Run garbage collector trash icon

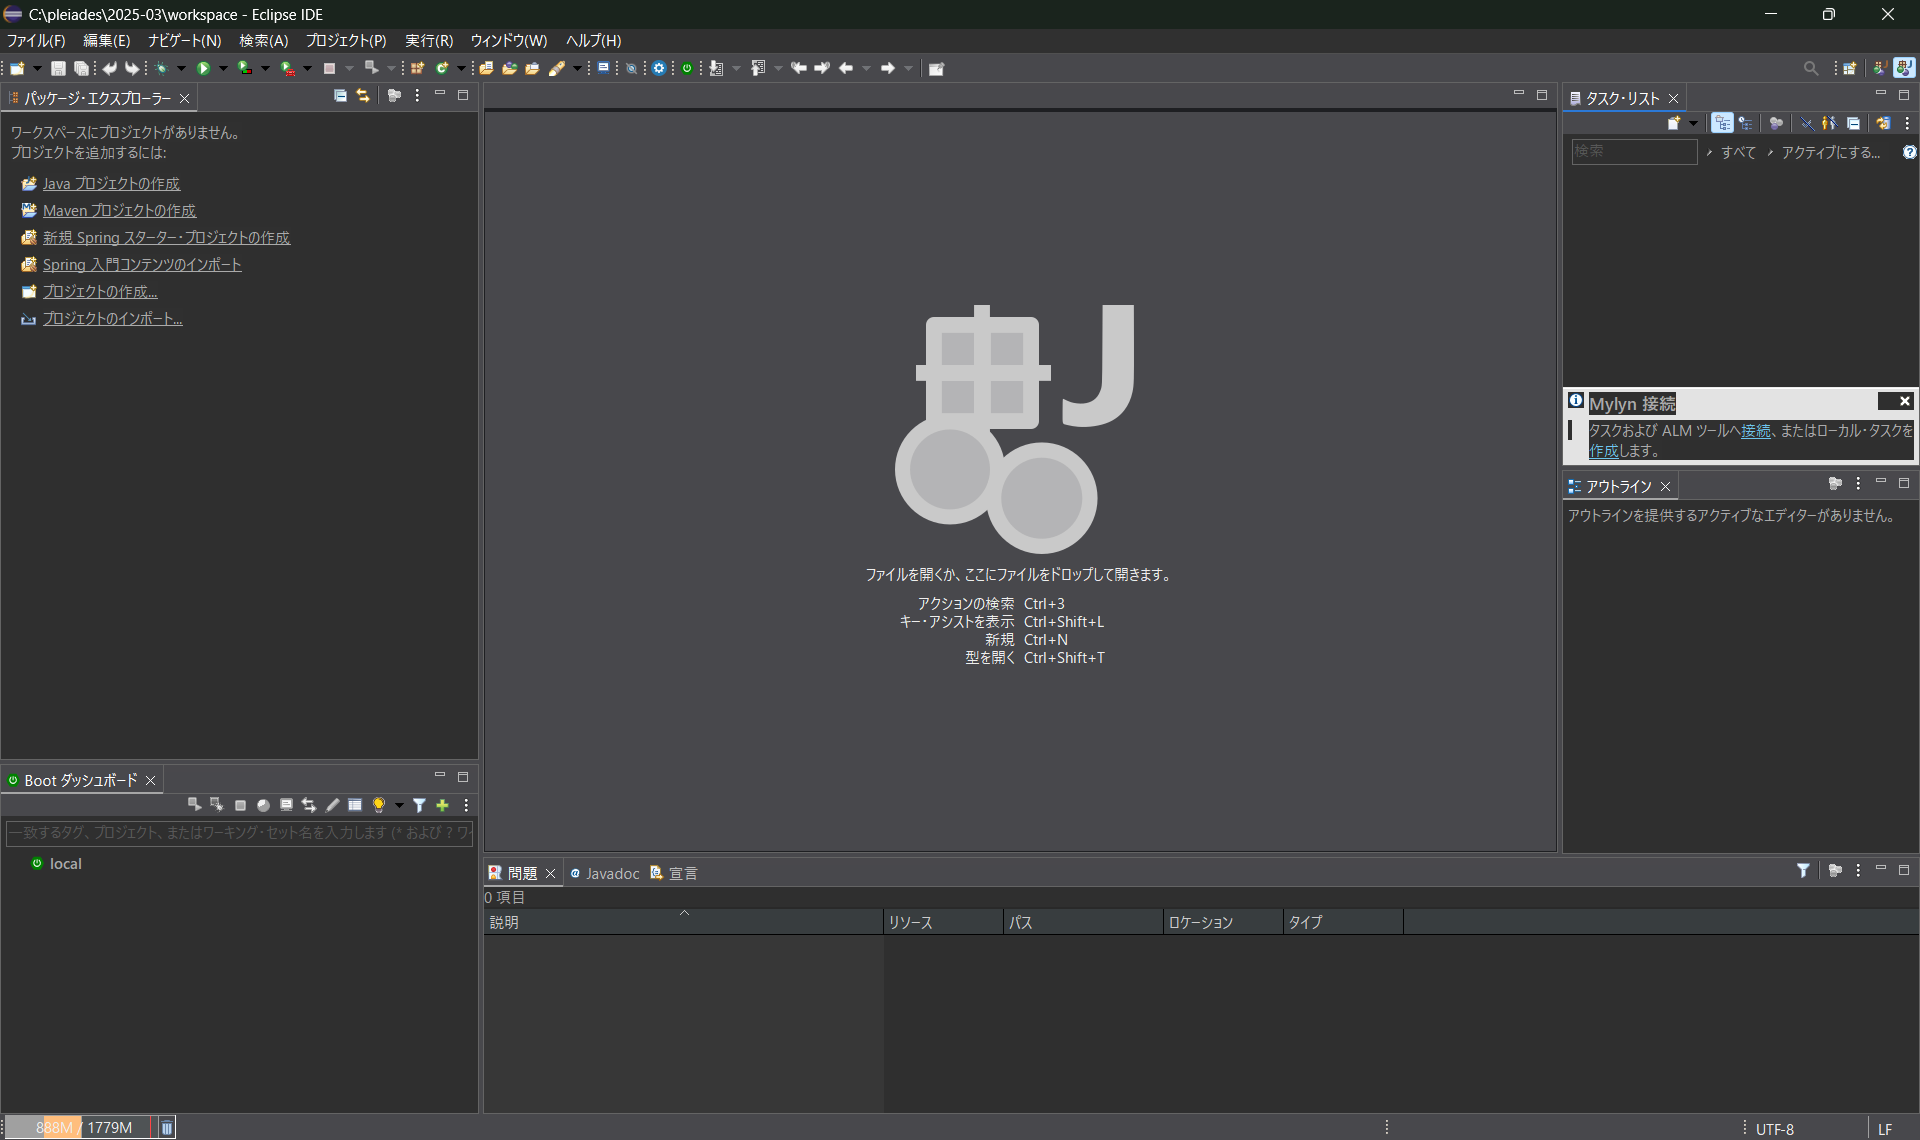click(167, 1127)
